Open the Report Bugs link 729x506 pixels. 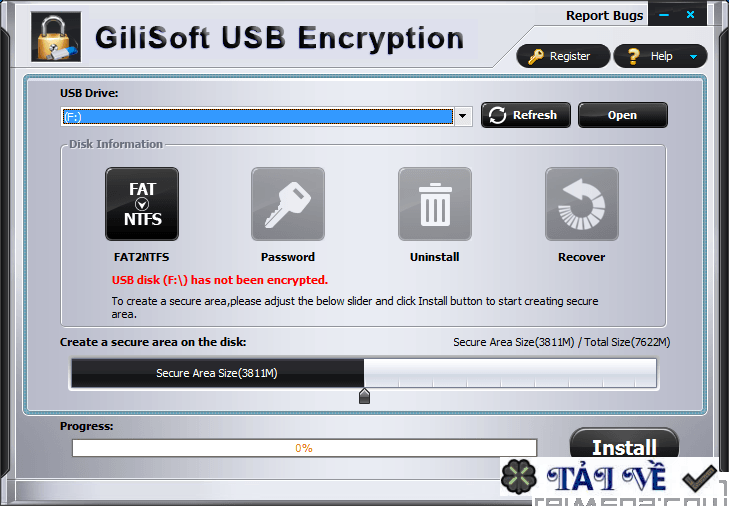click(x=604, y=16)
